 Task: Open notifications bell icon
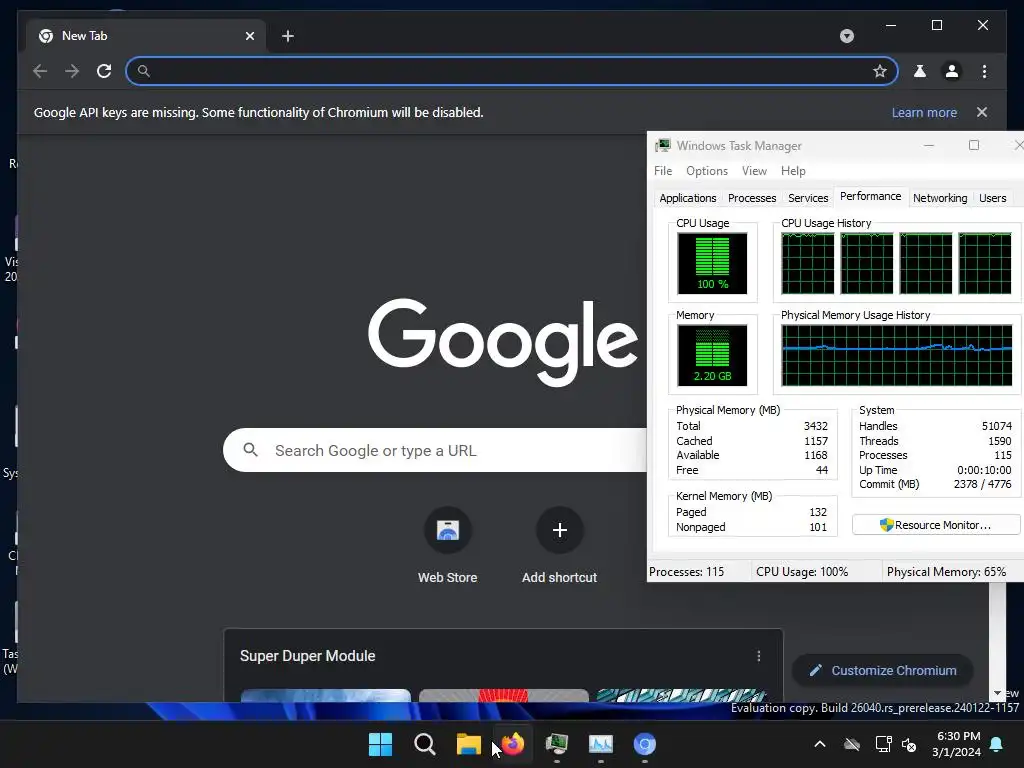[997, 744]
